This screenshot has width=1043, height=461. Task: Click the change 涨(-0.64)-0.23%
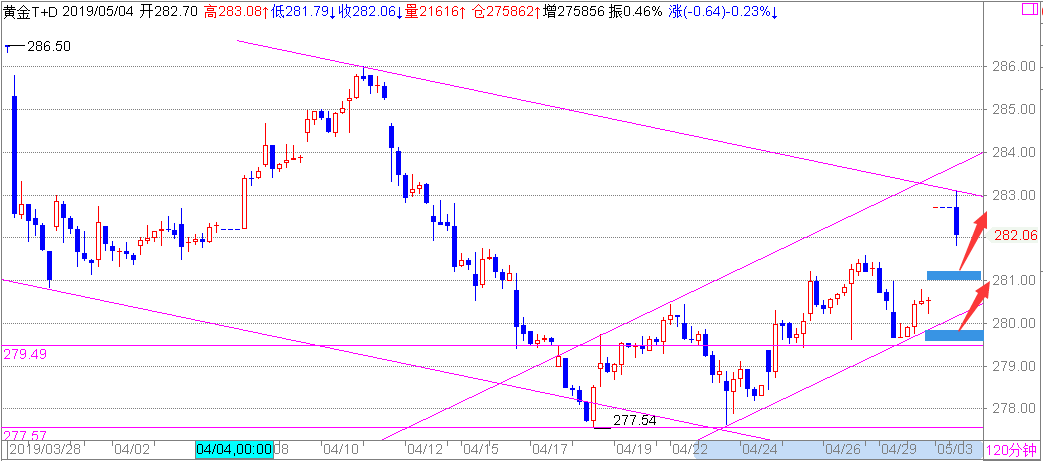720,11
